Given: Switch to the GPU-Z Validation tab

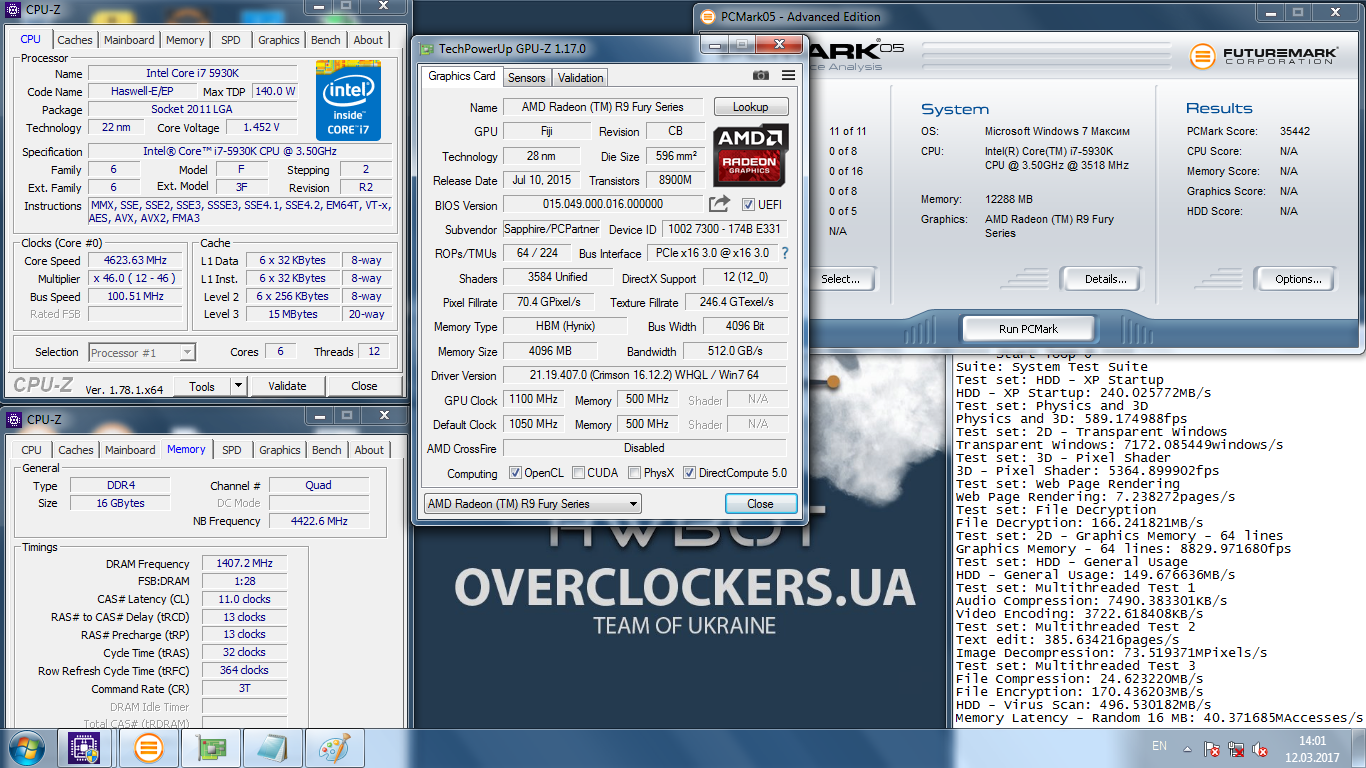Looking at the screenshot, I should [x=580, y=77].
